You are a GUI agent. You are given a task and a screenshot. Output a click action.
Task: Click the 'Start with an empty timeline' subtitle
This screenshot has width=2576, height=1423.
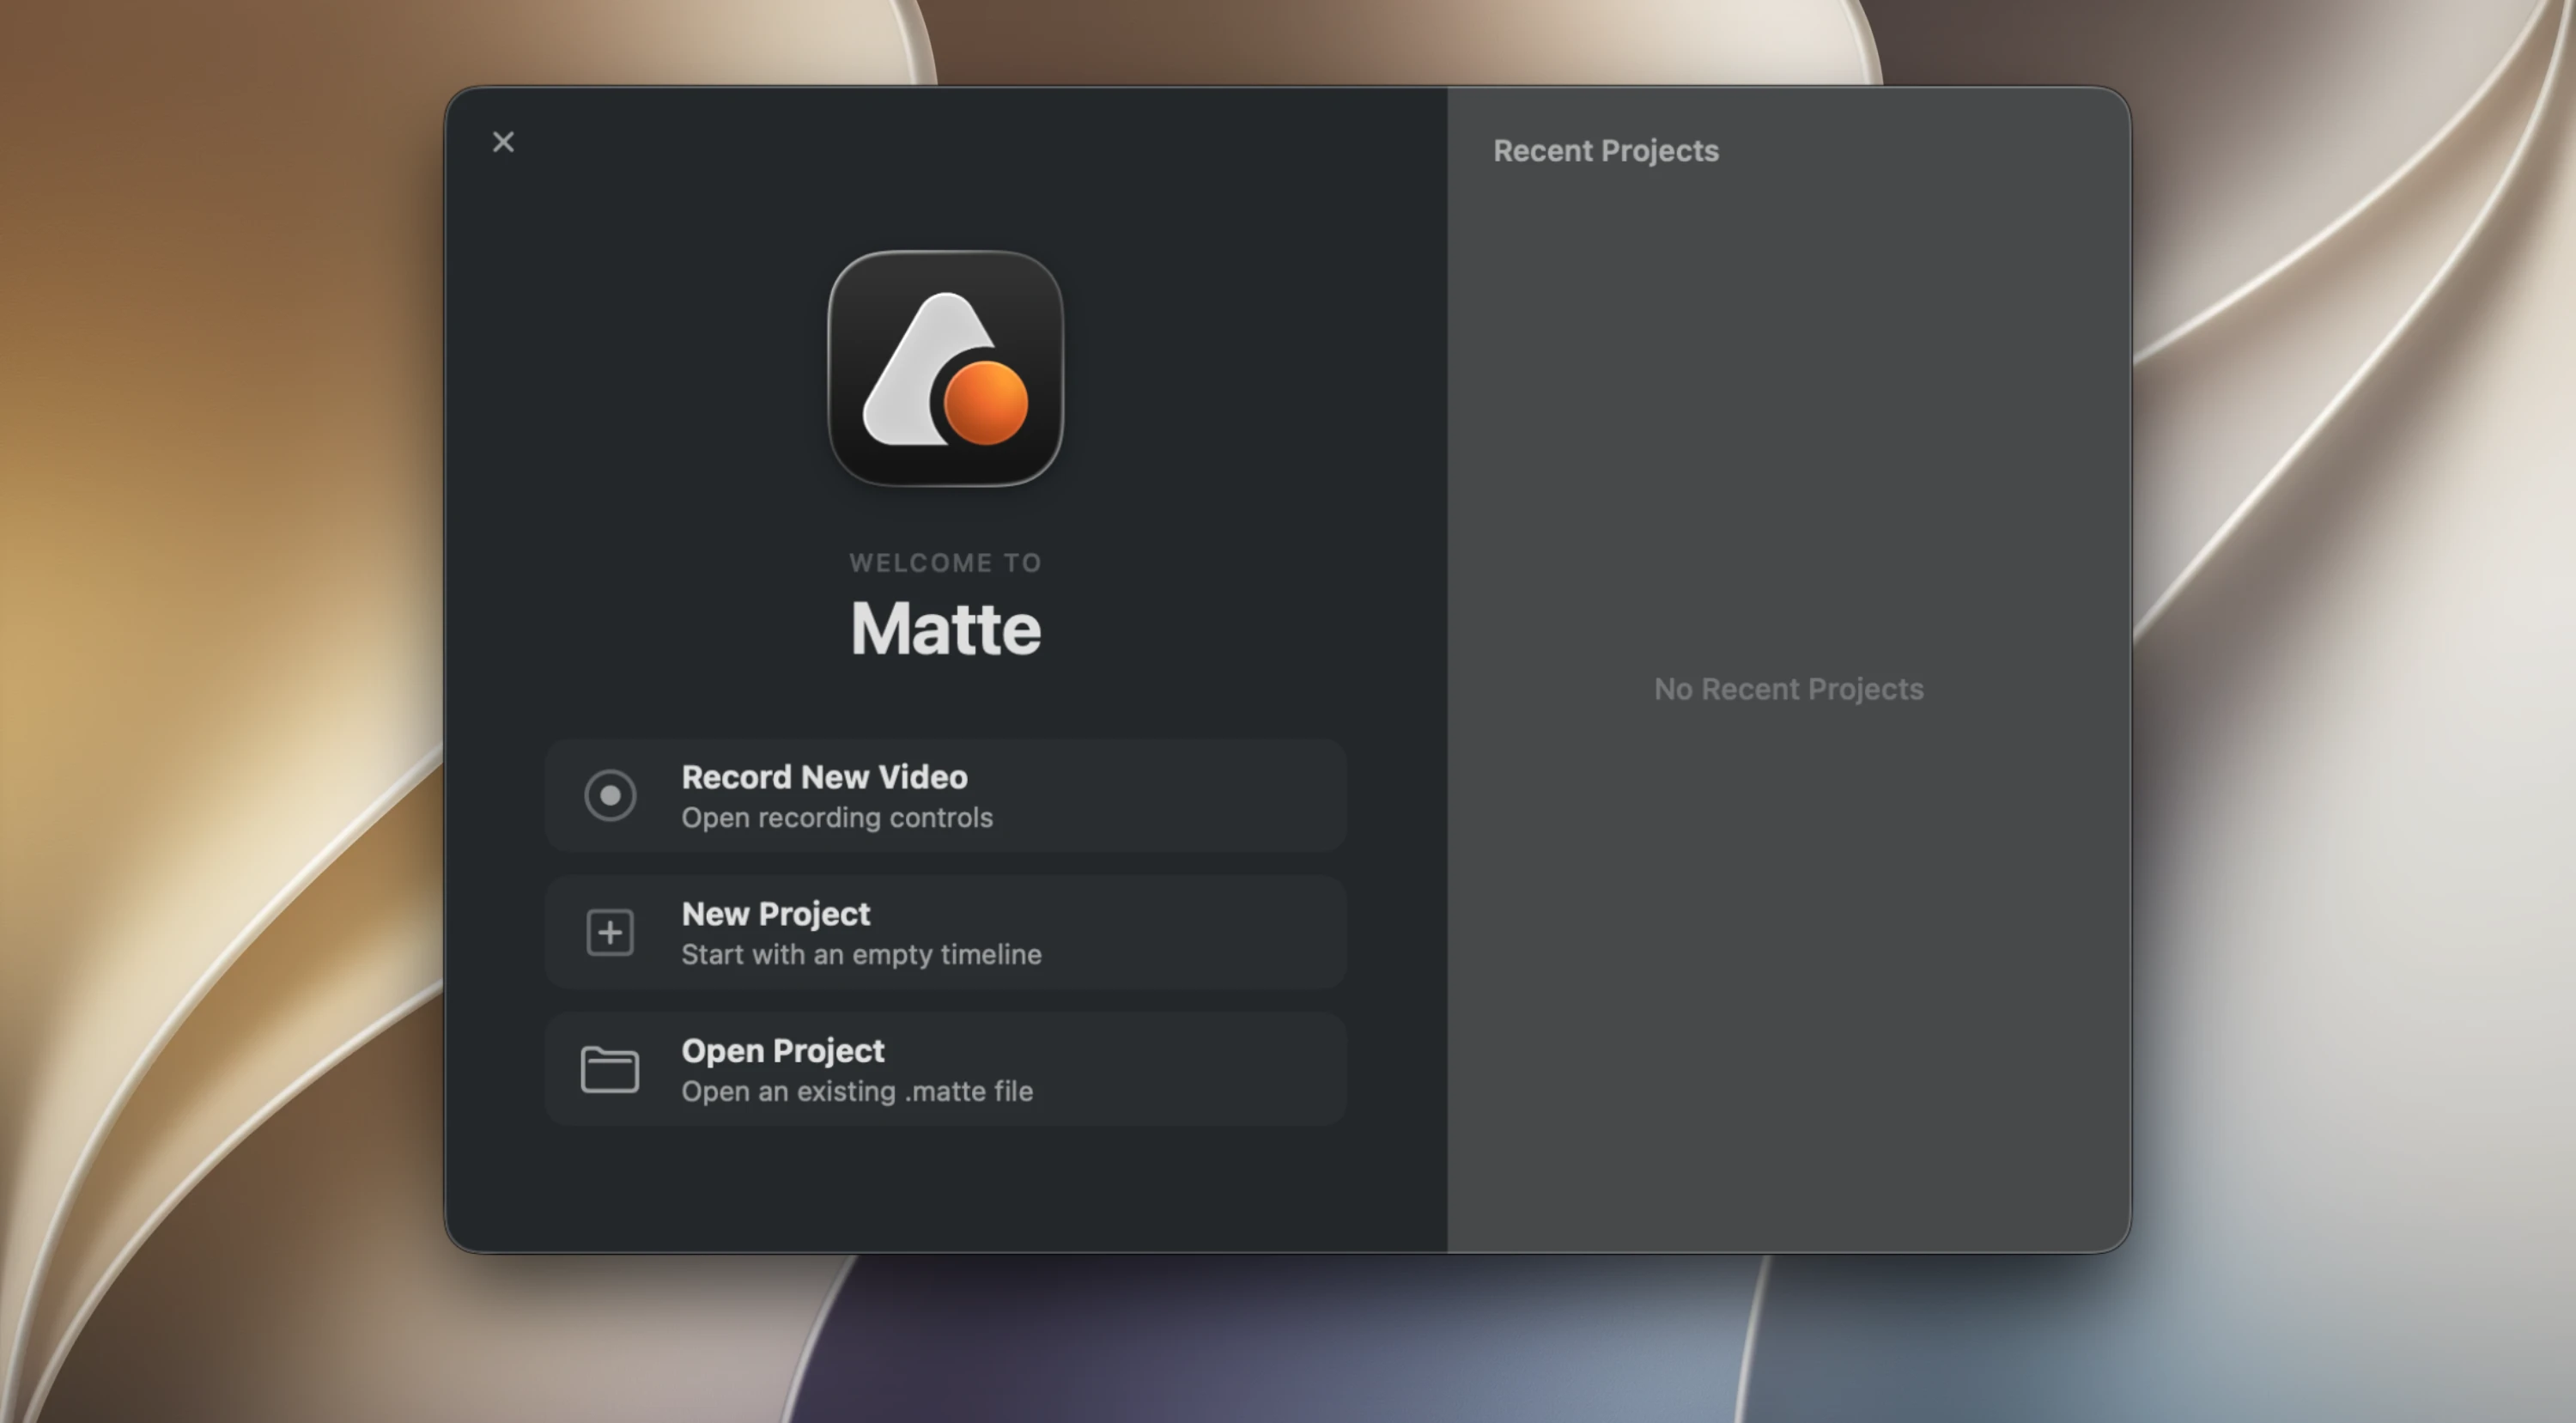[861, 955]
